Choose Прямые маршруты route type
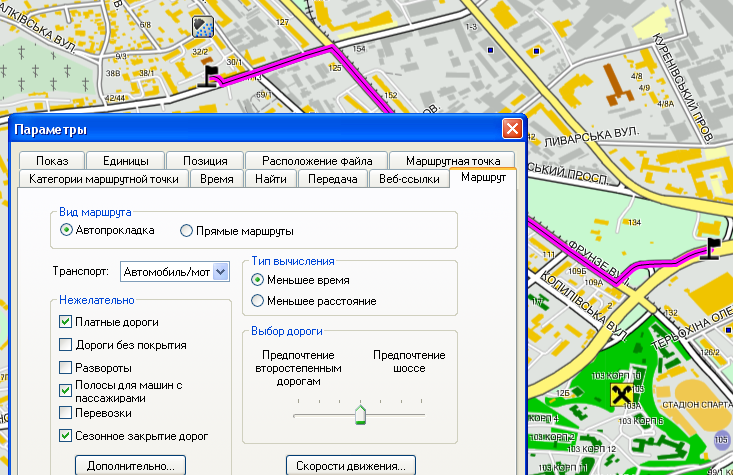The image size is (733, 475). point(186,230)
